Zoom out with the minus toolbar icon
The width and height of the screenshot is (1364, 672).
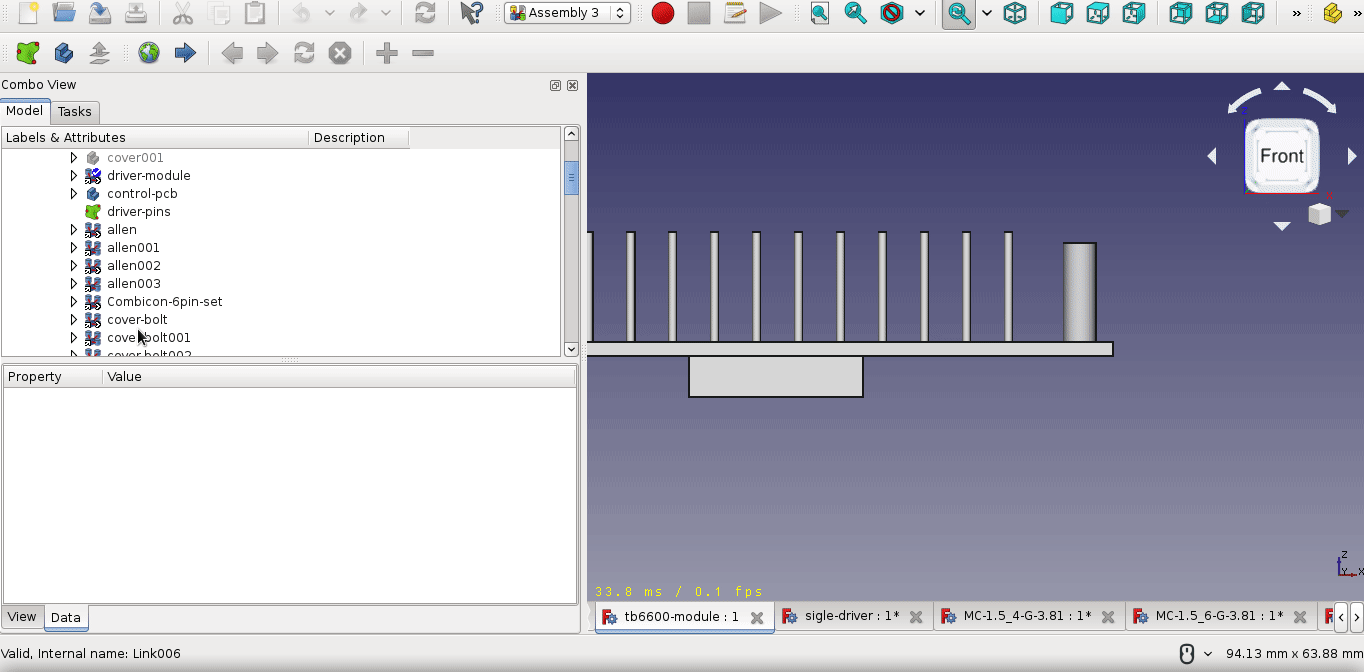point(422,52)
